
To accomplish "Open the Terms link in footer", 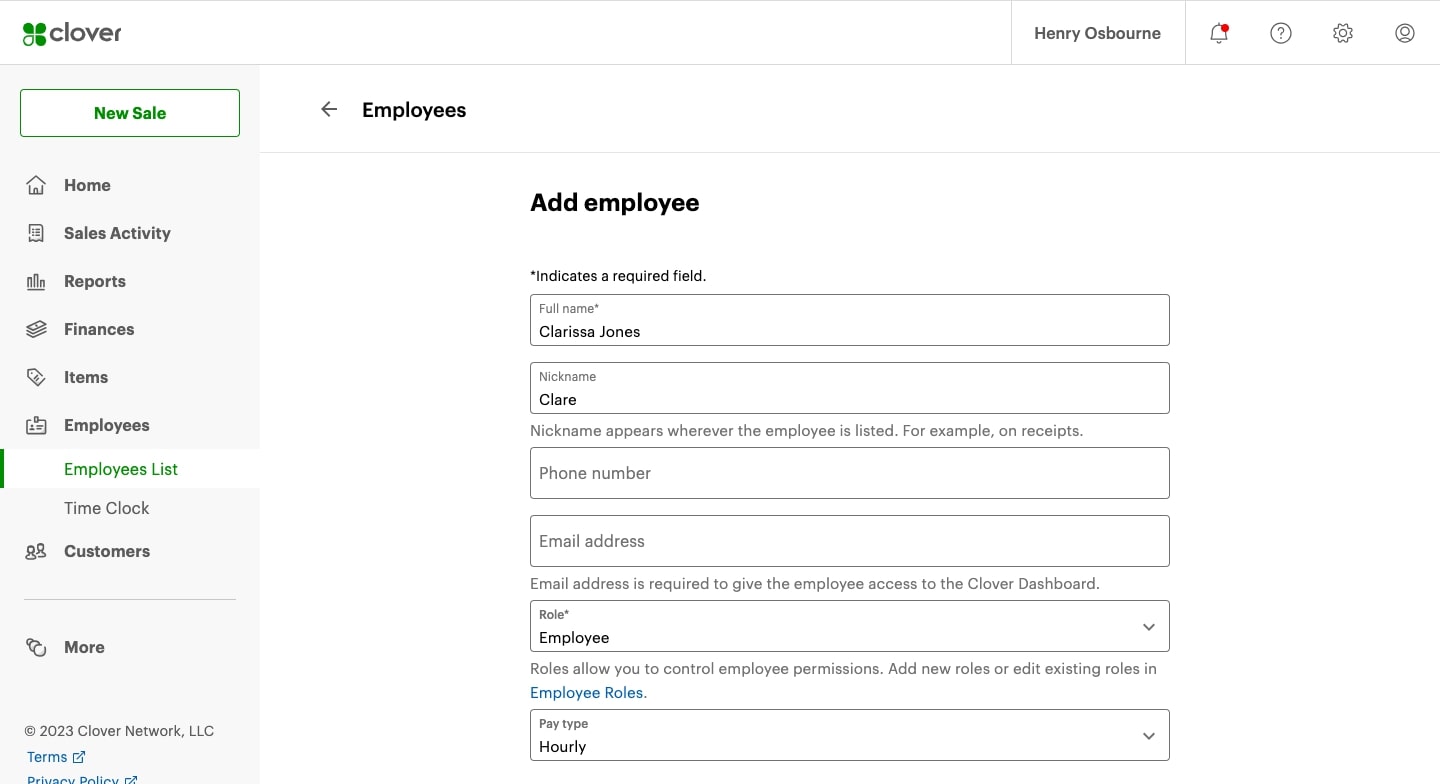I will (x=47, y=757).
